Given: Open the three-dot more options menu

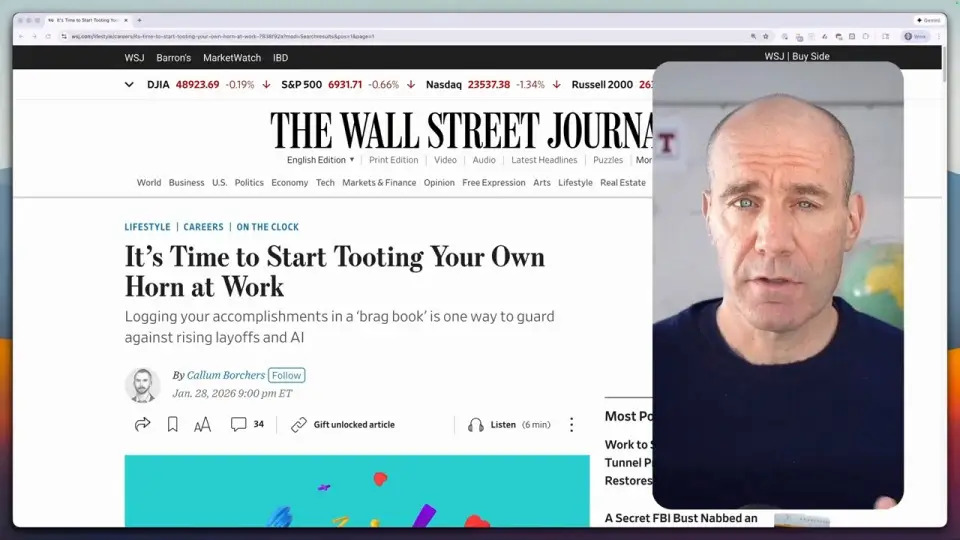Looking at the screenshot, I should click(572, 425).
